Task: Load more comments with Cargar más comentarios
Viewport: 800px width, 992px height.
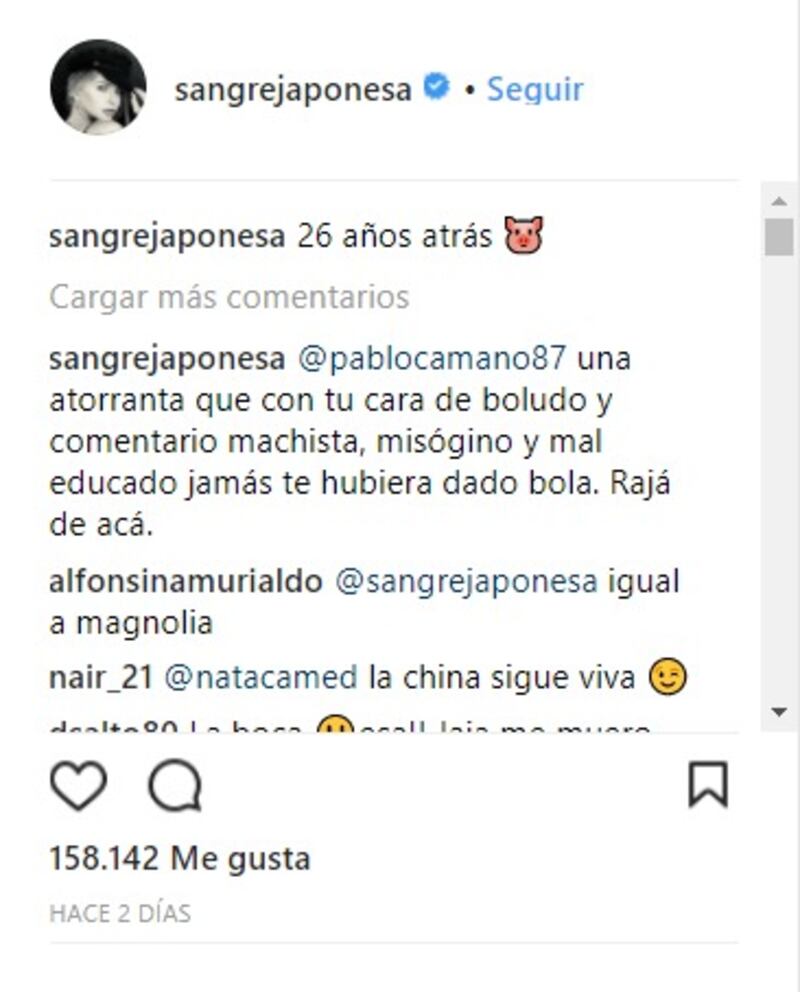Action: [x=229, y=297]
